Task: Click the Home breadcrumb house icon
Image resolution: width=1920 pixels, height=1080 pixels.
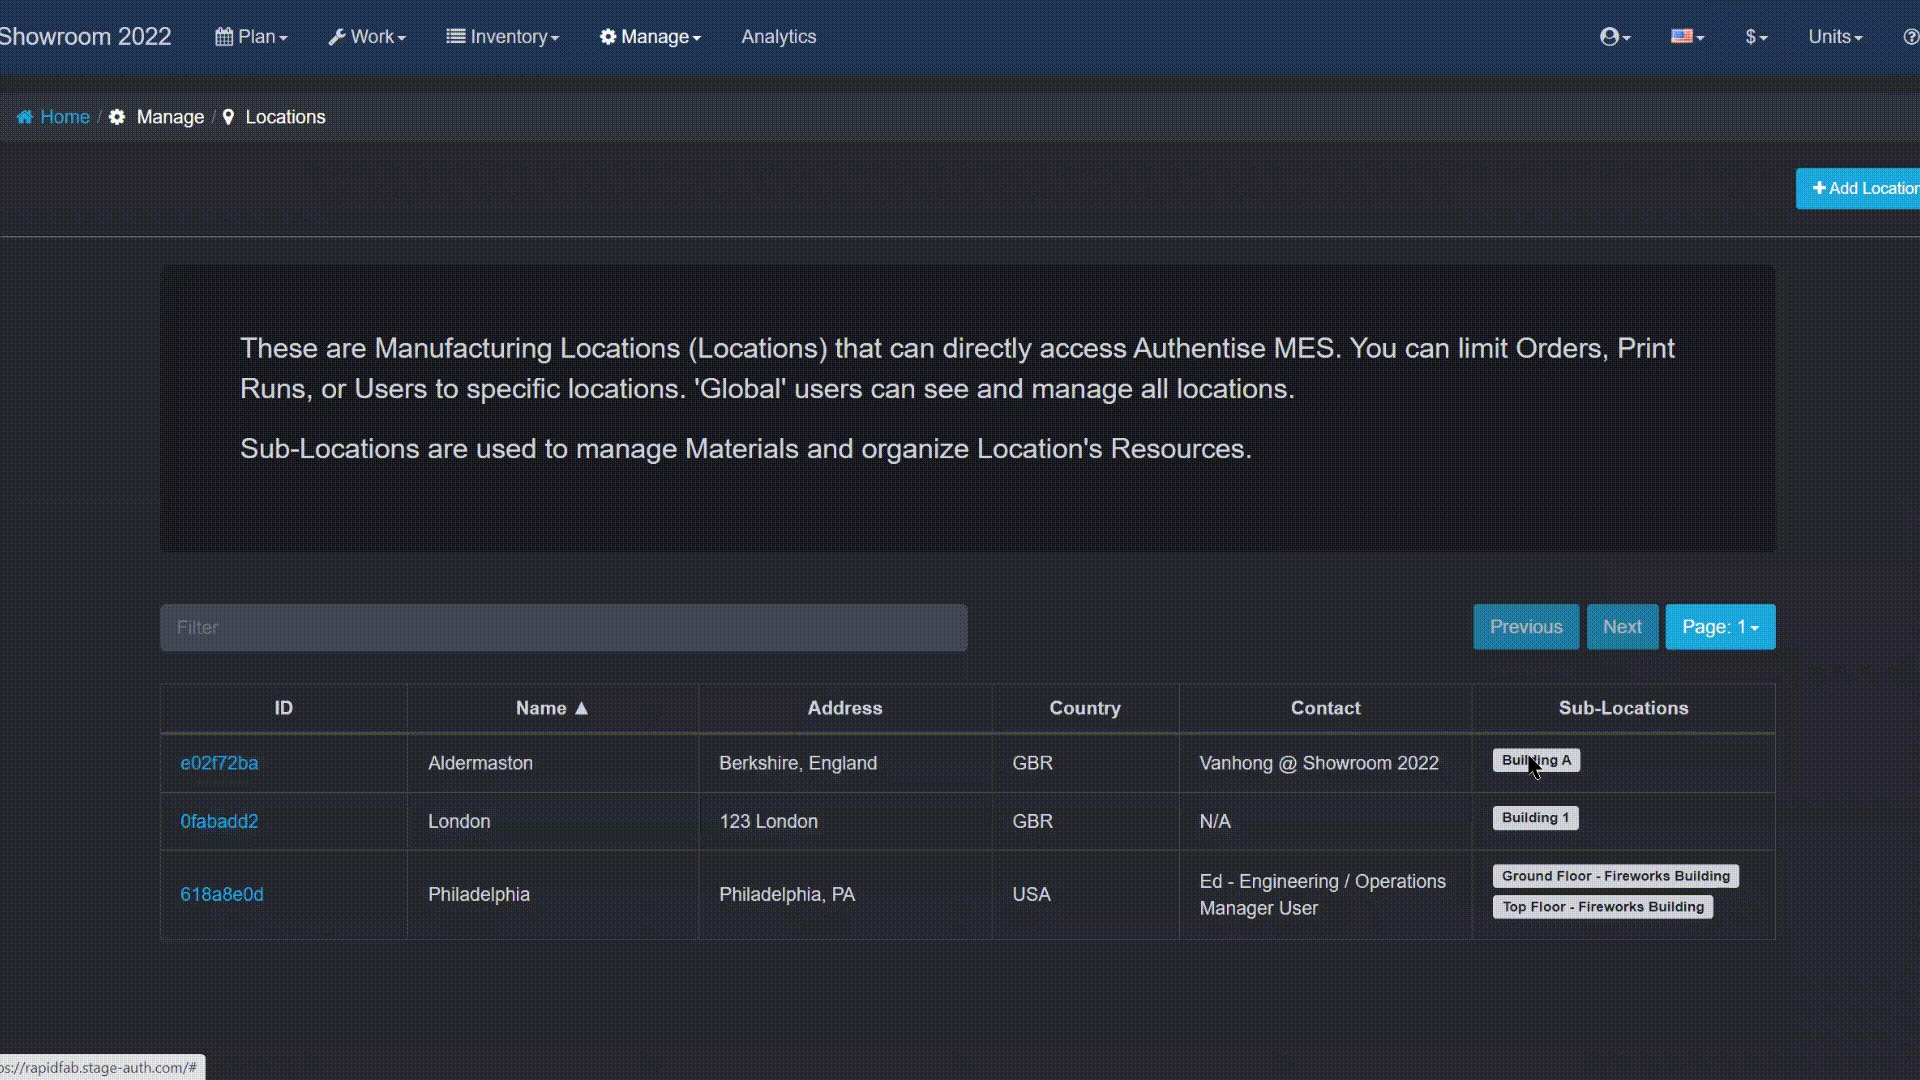Action: 25,117
